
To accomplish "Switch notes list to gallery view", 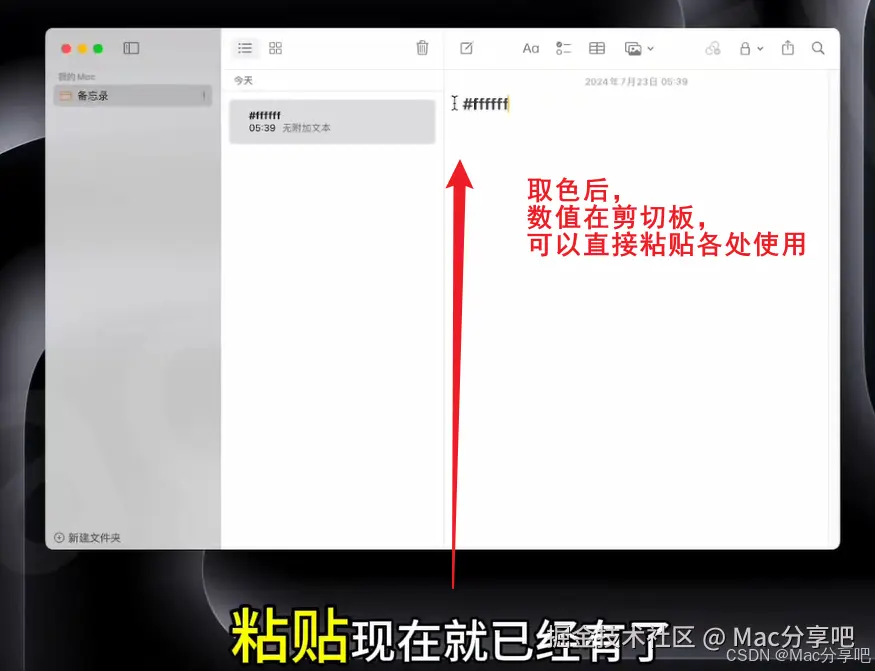I will click(x=275, y=47).
